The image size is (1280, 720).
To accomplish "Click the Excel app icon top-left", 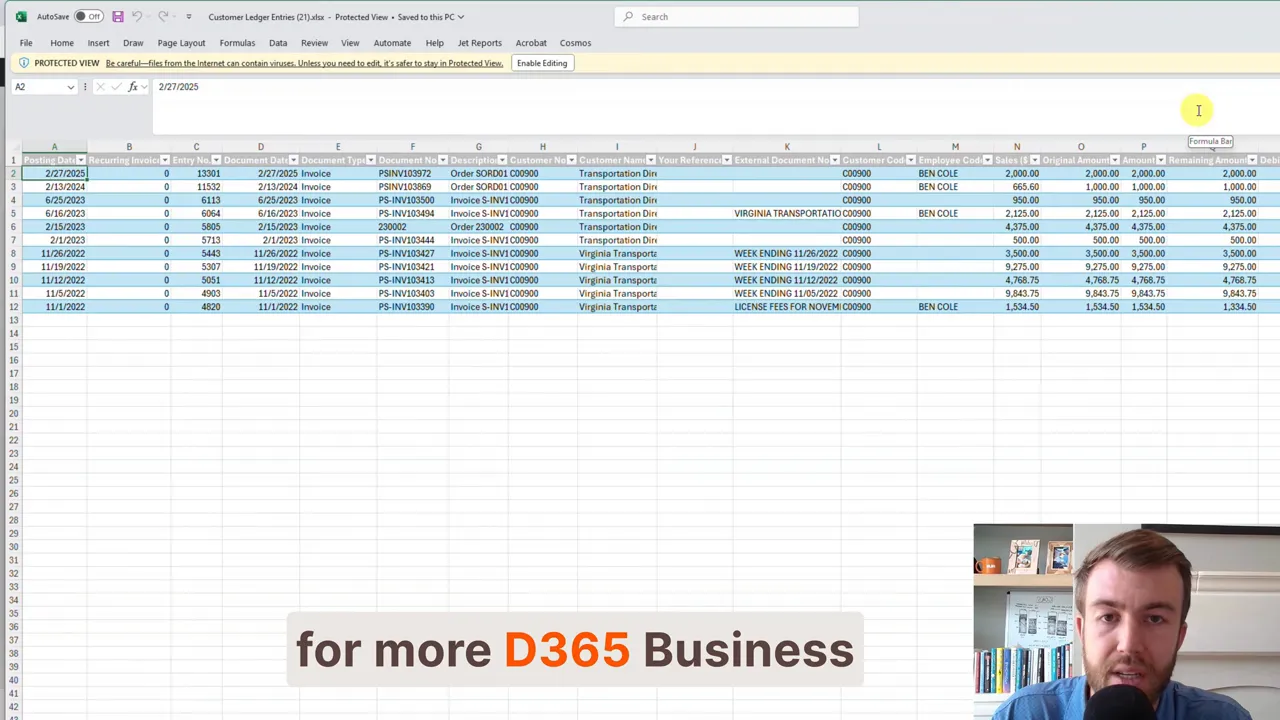I will (x=22, y=17).
